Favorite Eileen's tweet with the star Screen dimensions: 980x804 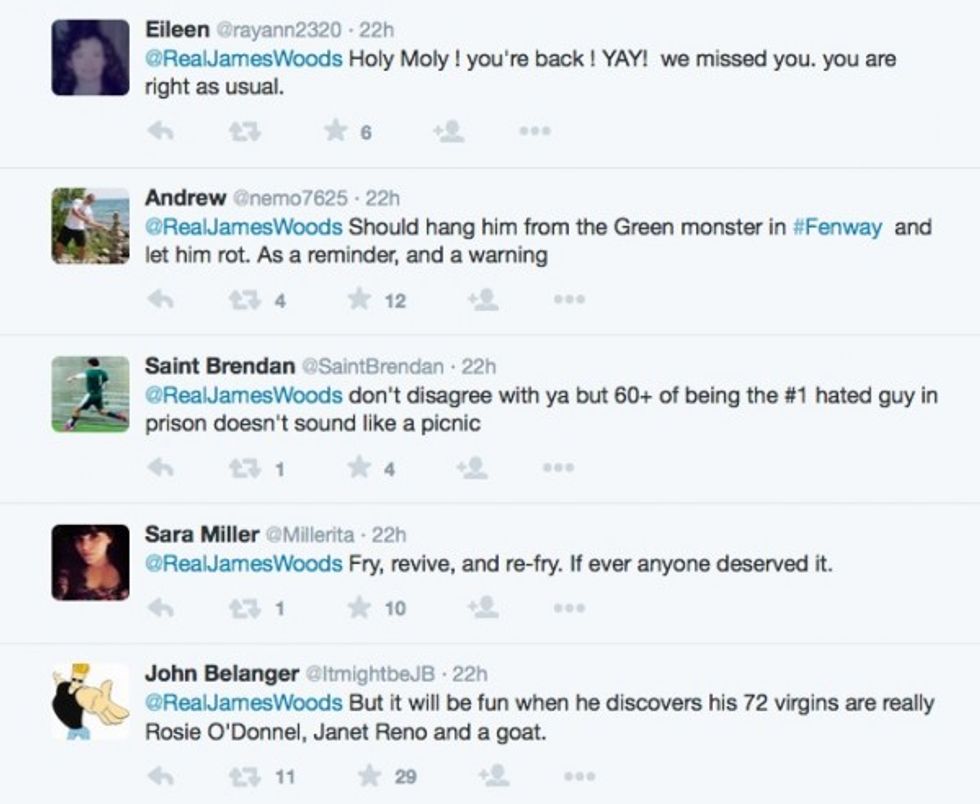[x=336, y=131]
